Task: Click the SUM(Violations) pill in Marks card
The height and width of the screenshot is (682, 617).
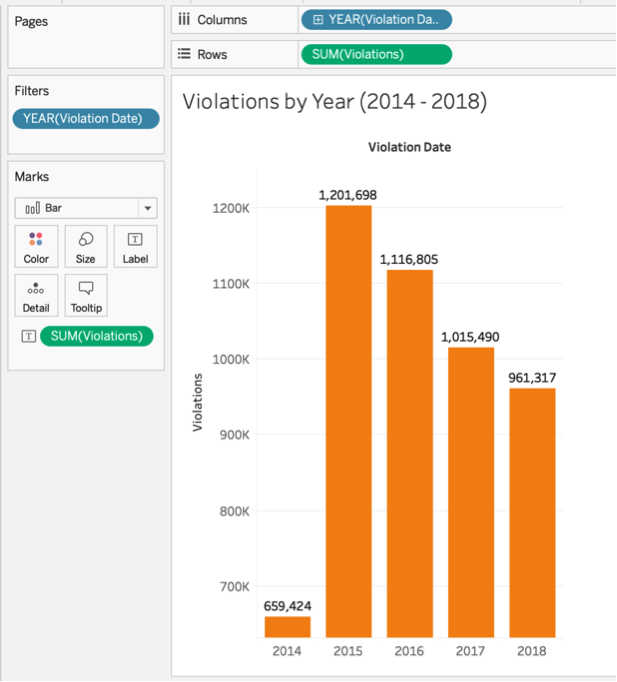Action: pos(96,336)
